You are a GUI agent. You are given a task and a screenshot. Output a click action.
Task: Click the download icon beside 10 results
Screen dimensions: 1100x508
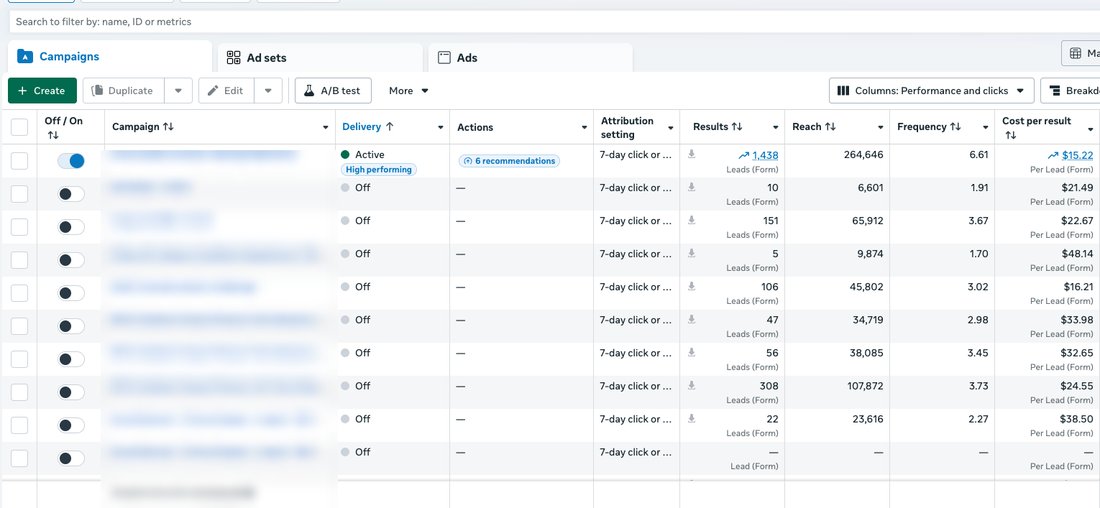tap(691, 187)
